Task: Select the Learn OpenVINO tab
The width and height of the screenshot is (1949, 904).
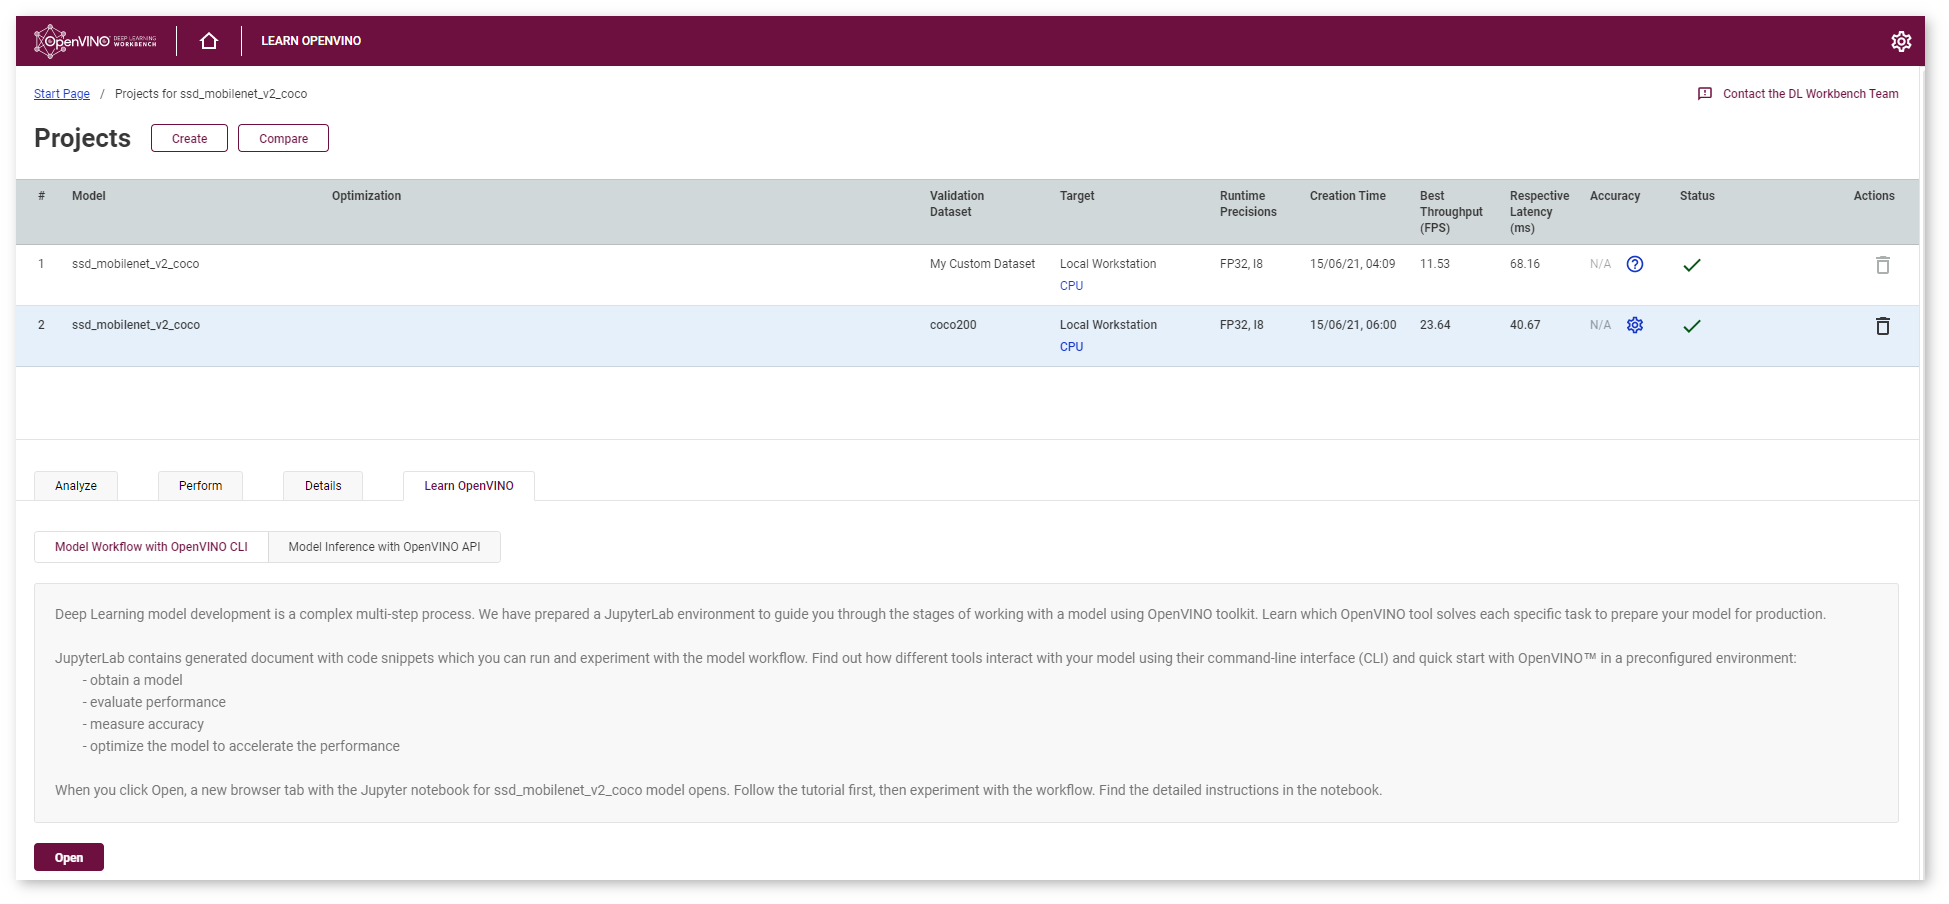Action: coord(469,486)
